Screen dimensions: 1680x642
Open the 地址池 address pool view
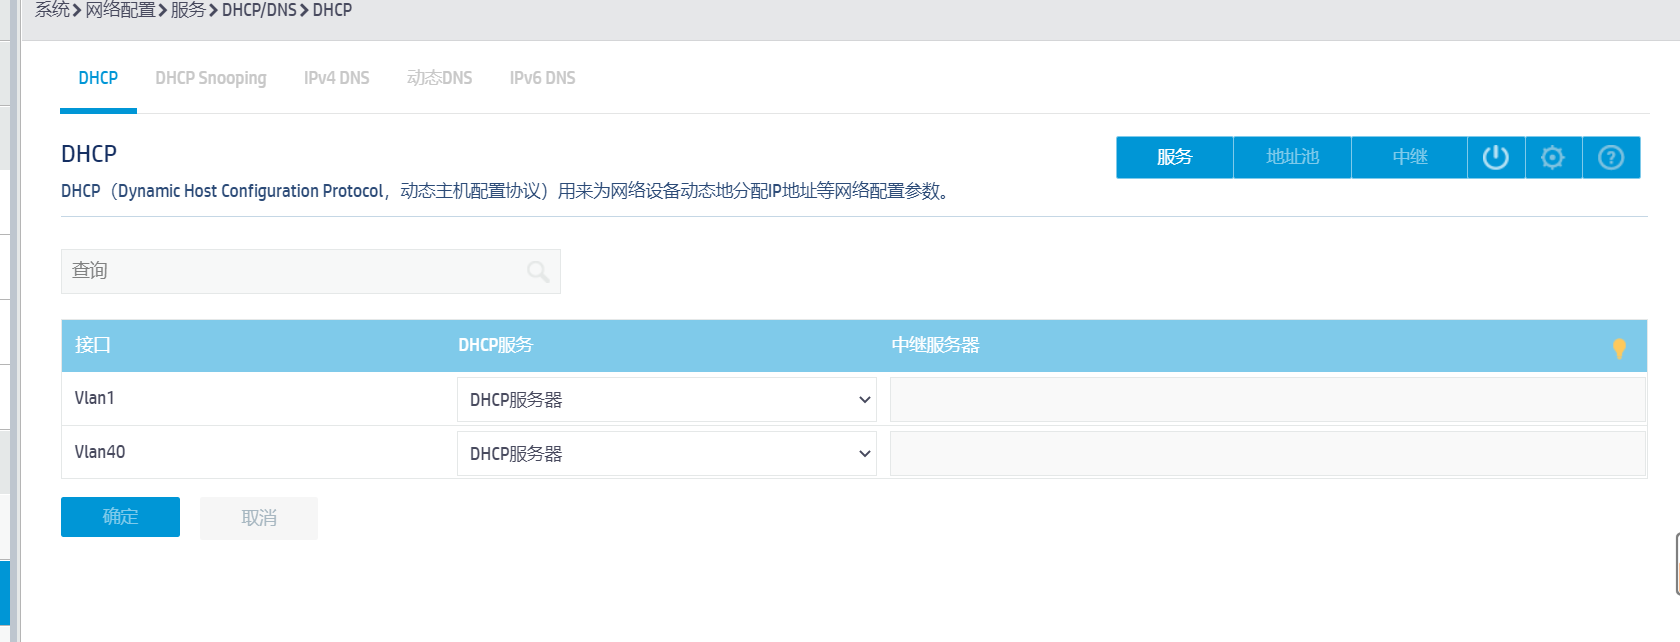(x=1292, y=158)
